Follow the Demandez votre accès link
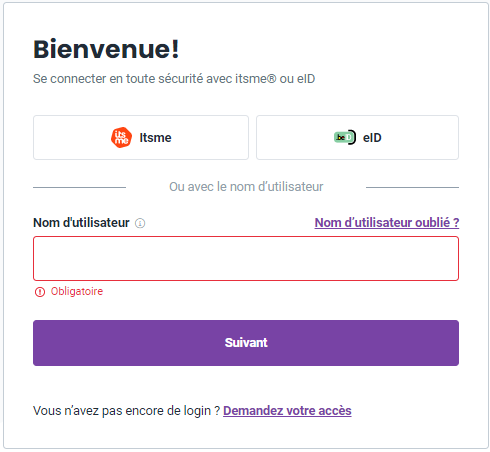Image resolution: width=490 pixels, height=452 pixels. 287,411
